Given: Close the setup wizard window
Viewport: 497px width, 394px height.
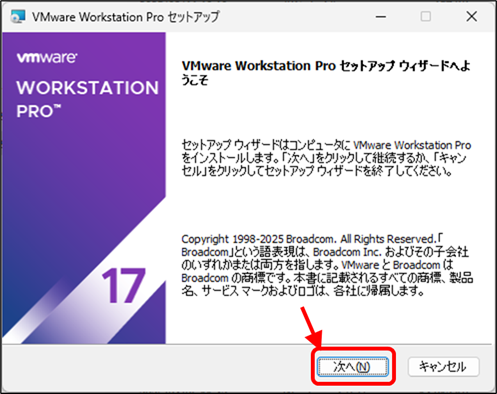Looking at the screenshot, I should [x=471, y=16].
